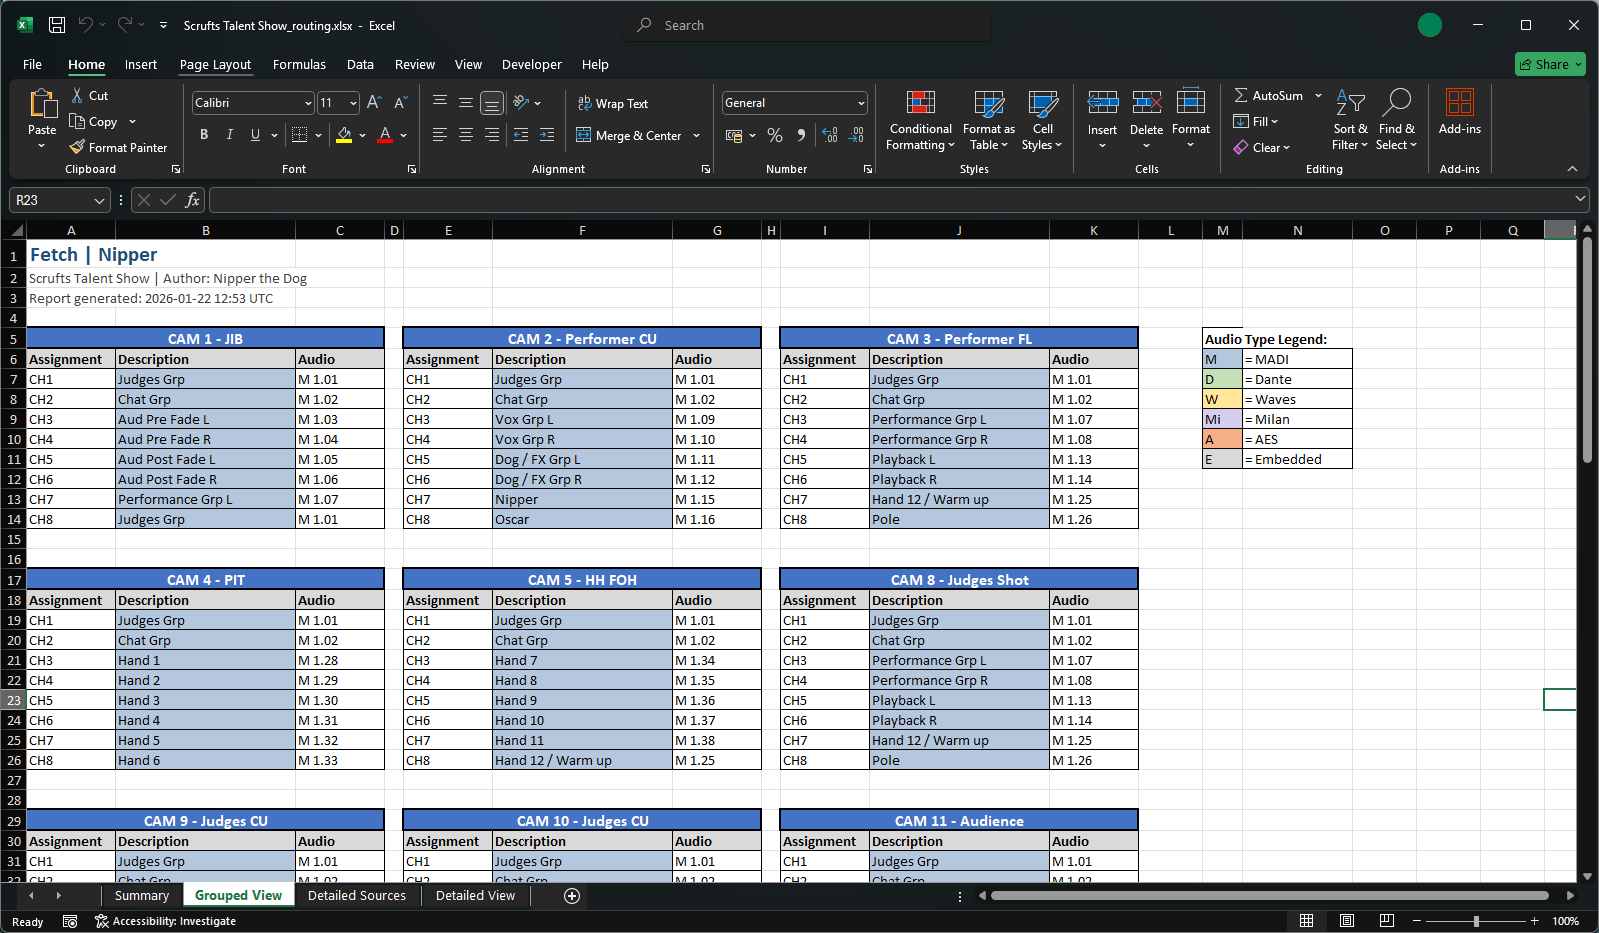Image resolution: width=1599 pixels, height=933 pixels.
Task: Click the AutoSum button
Action: point(1267,95)
